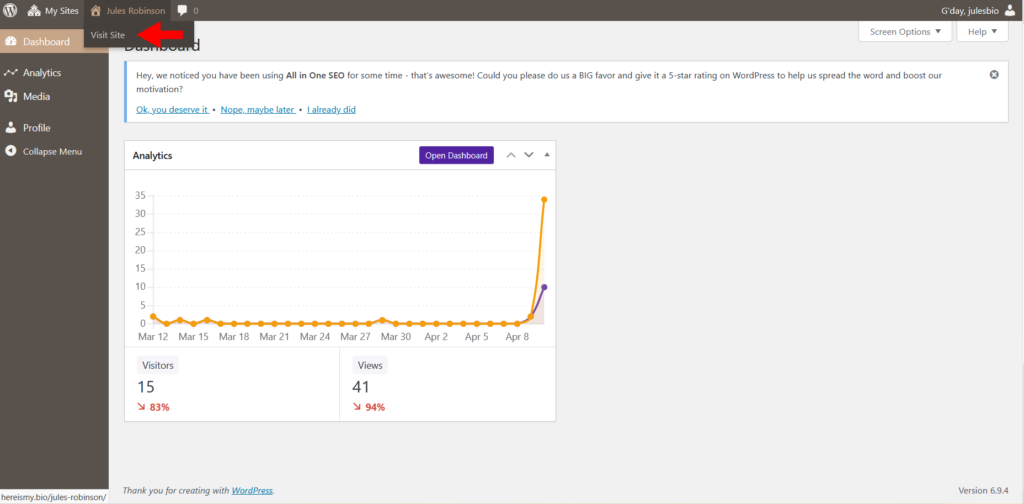The height and width of the screenshot is (504, 1024).
Task: Dismiss the All in One SEO notice
Action: pos(993,75)
